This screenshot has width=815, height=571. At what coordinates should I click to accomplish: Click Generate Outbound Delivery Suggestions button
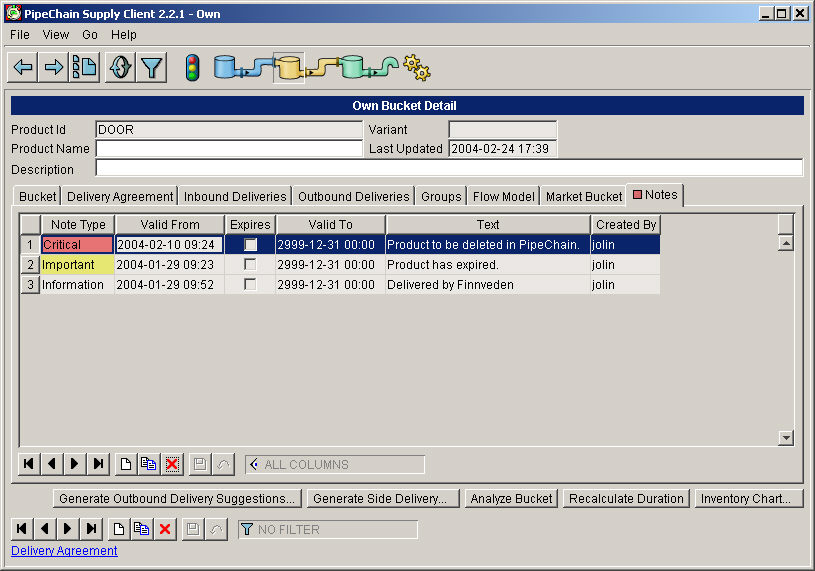coord(177,498)
